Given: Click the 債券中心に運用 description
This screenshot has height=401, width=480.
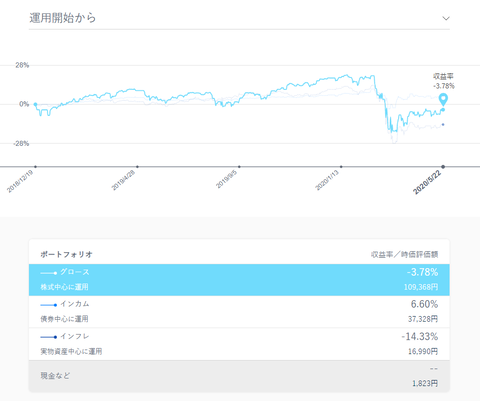Looking at the screenshot, I should click(x=64, y=319).
